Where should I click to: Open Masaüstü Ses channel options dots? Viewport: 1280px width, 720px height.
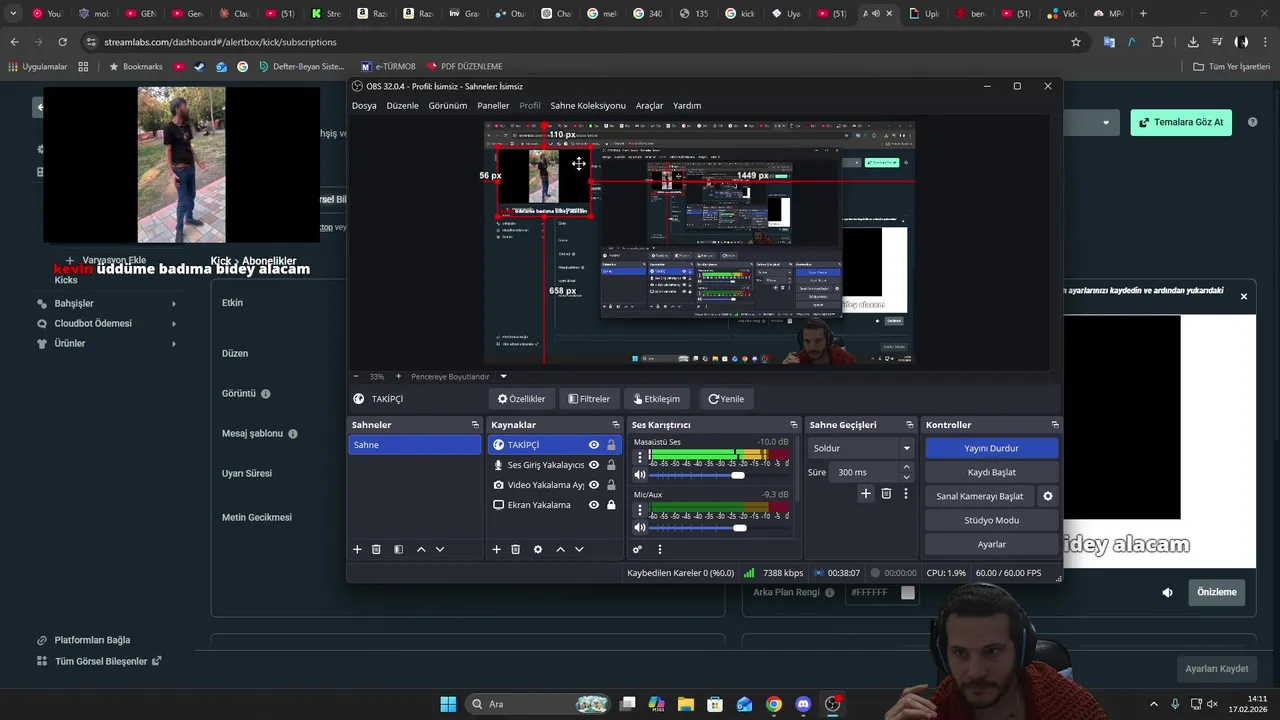coord(640,457)
